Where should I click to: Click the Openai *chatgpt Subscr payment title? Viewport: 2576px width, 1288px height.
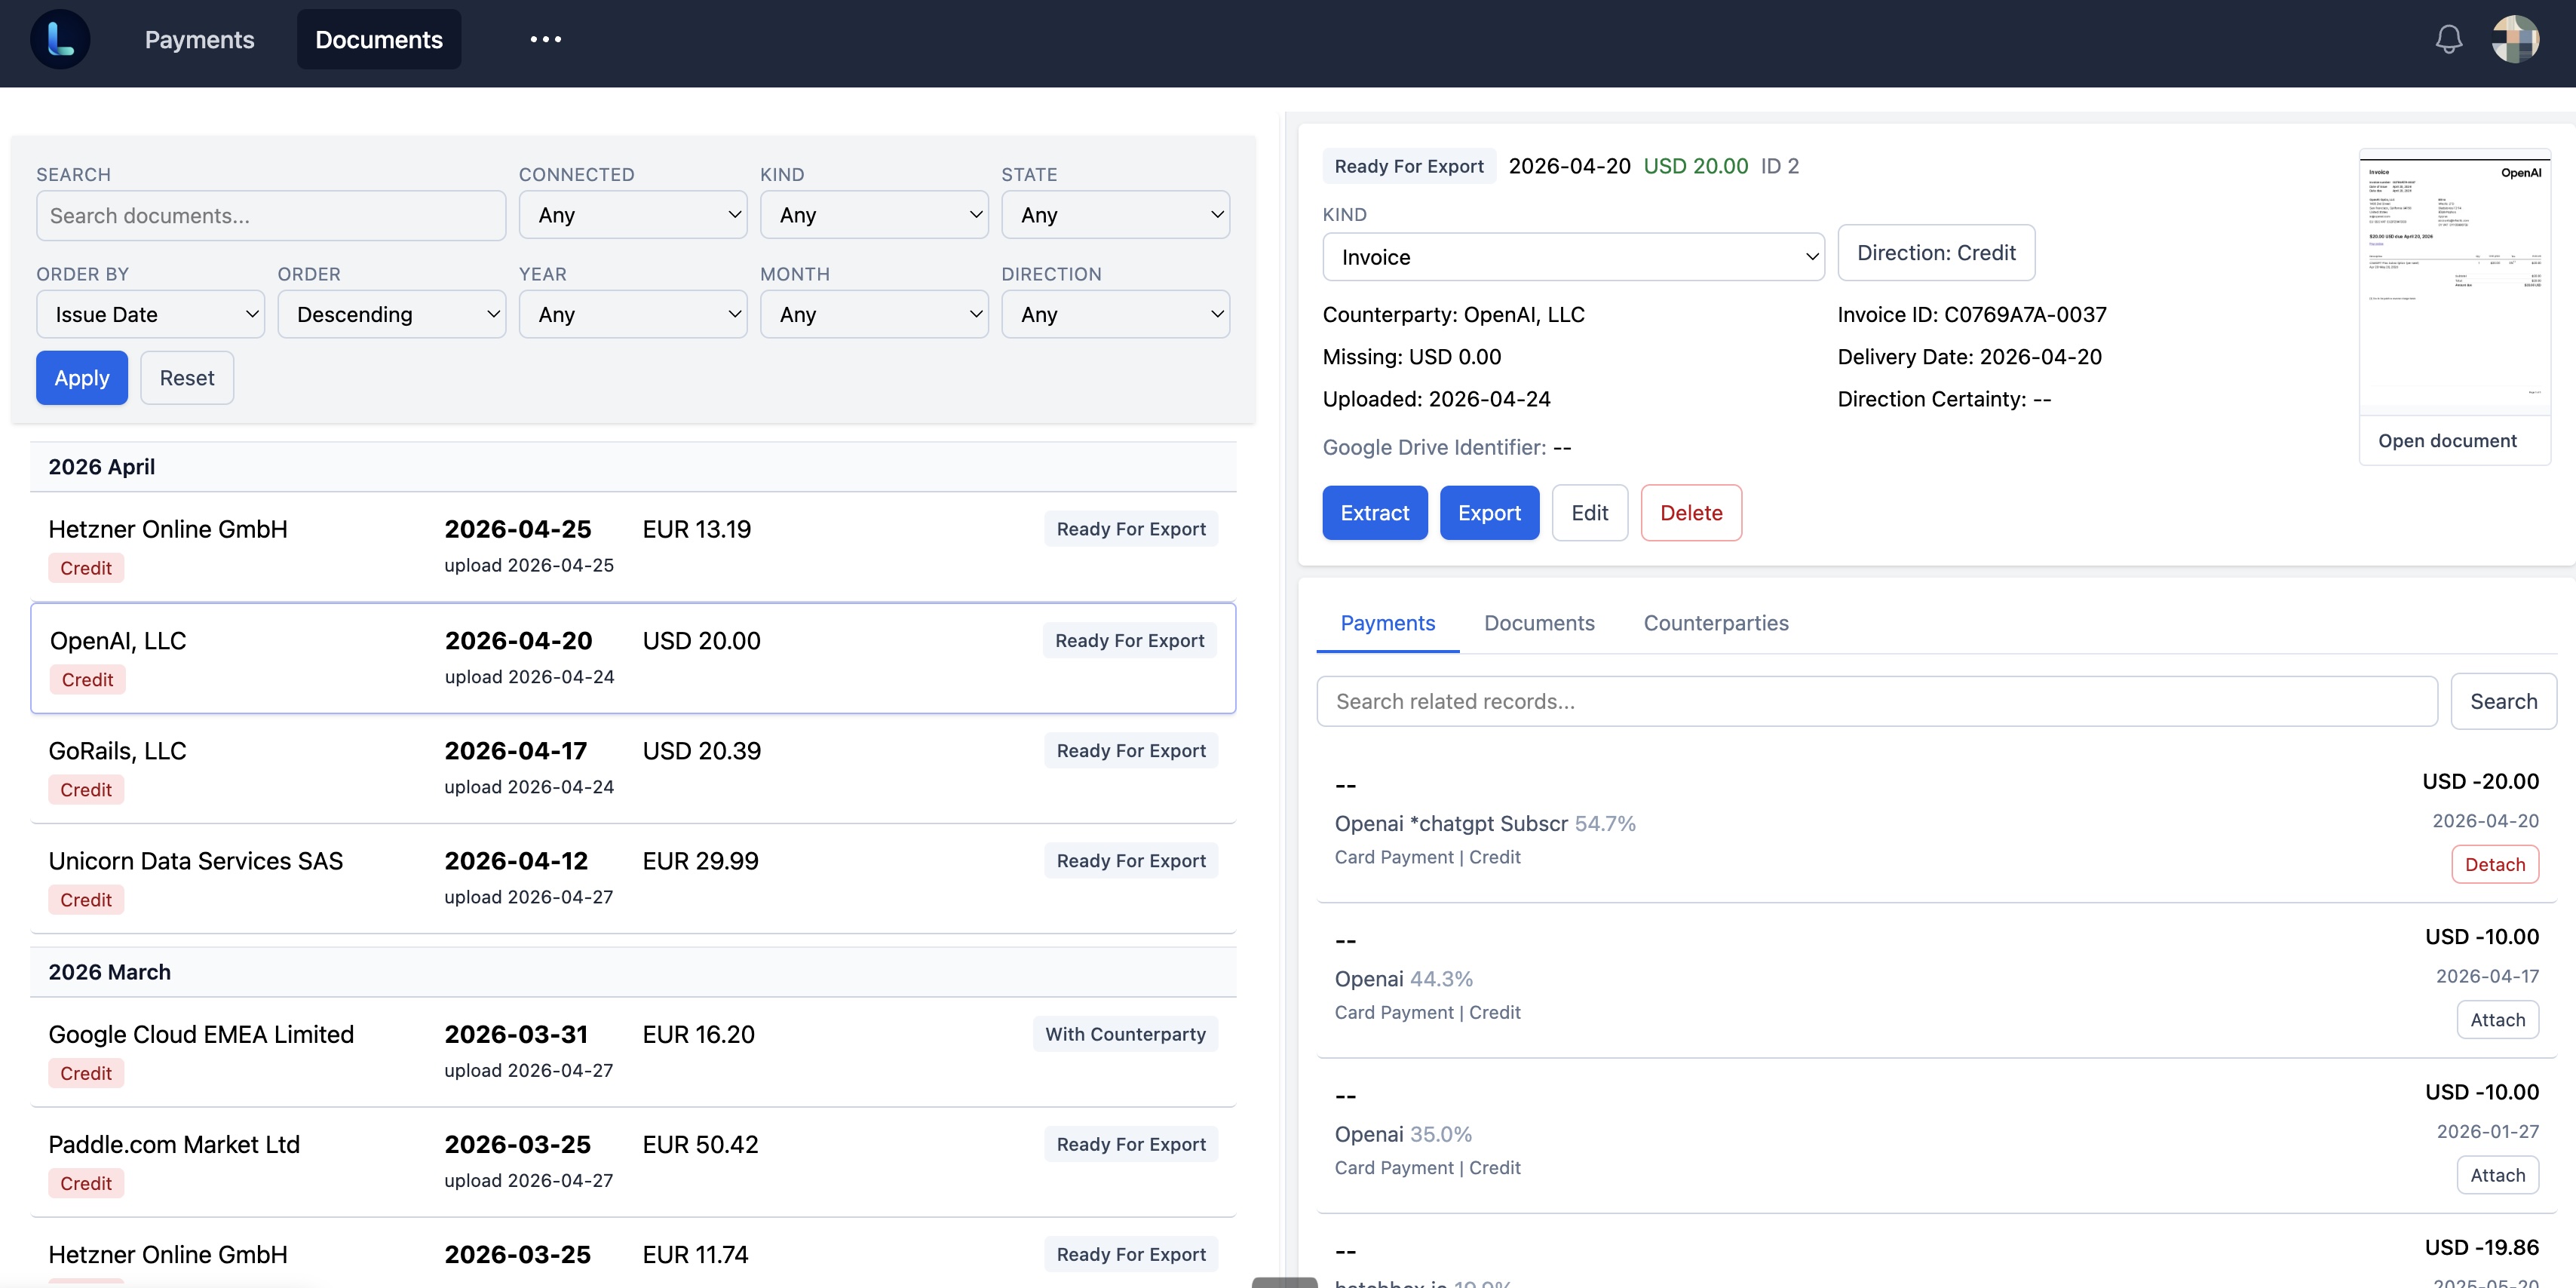coord(1451,824)
